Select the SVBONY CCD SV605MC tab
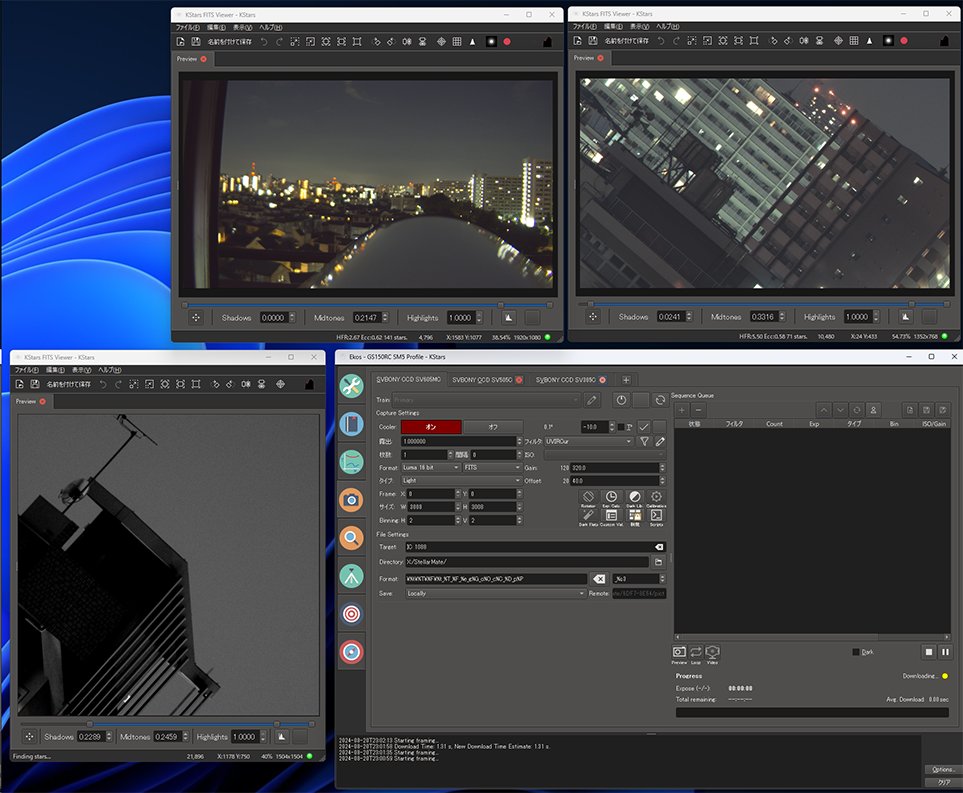This screenshot has width=963, height=793. pyautogui.click(x=408, y=380)
